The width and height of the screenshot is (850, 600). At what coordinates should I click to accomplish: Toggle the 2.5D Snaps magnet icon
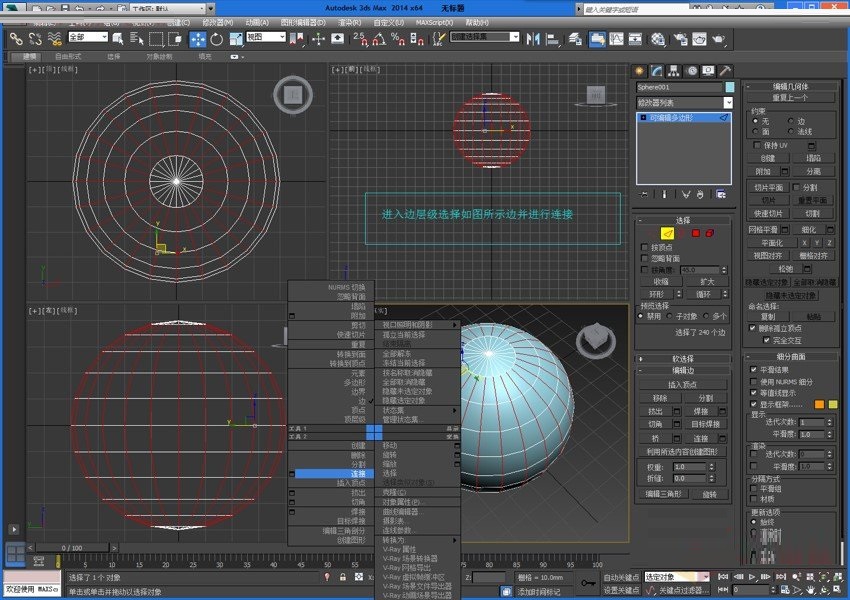click(360, 39)
